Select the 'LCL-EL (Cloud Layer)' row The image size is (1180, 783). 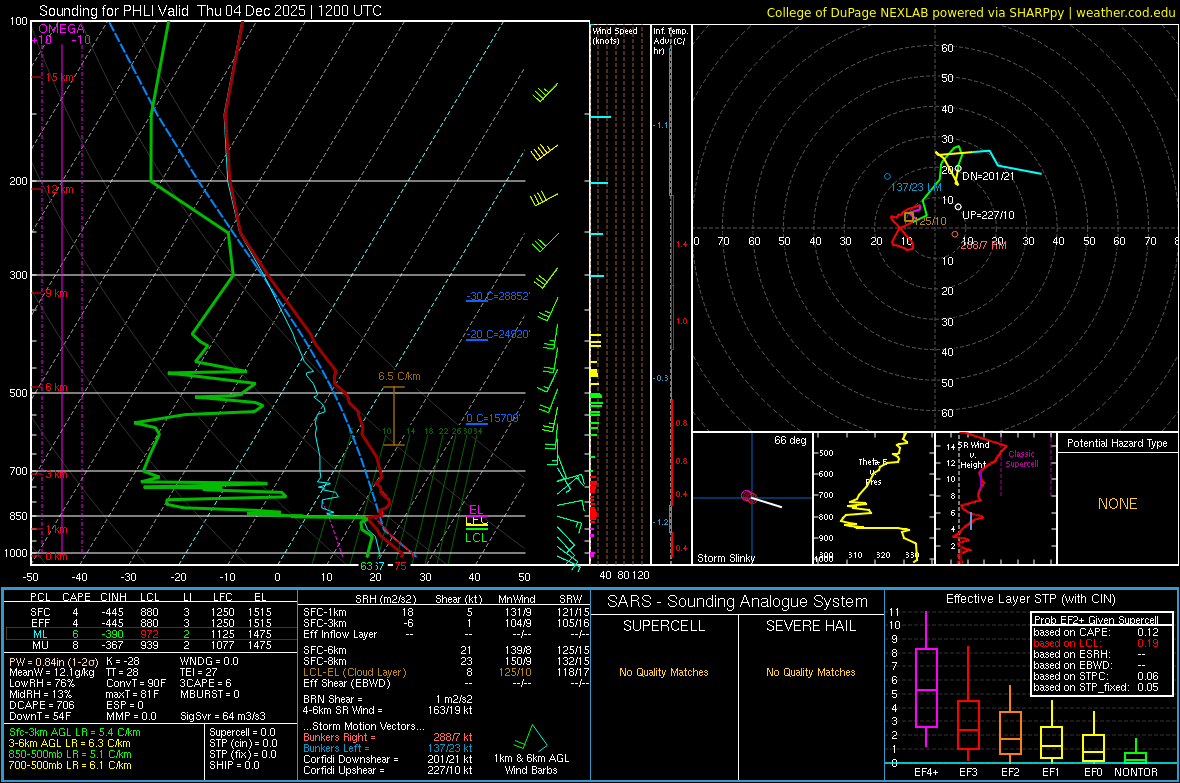tap(446, 672)
